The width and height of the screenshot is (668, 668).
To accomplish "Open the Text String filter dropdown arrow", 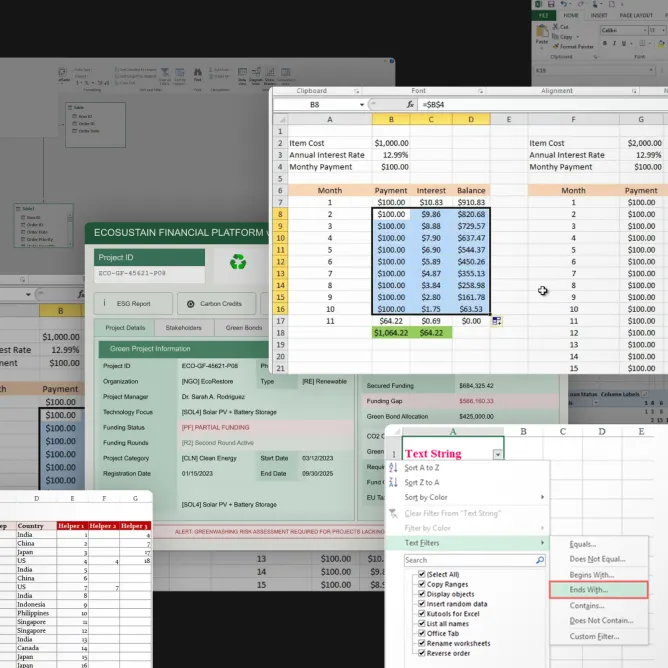I will click(x=498, y=454).
